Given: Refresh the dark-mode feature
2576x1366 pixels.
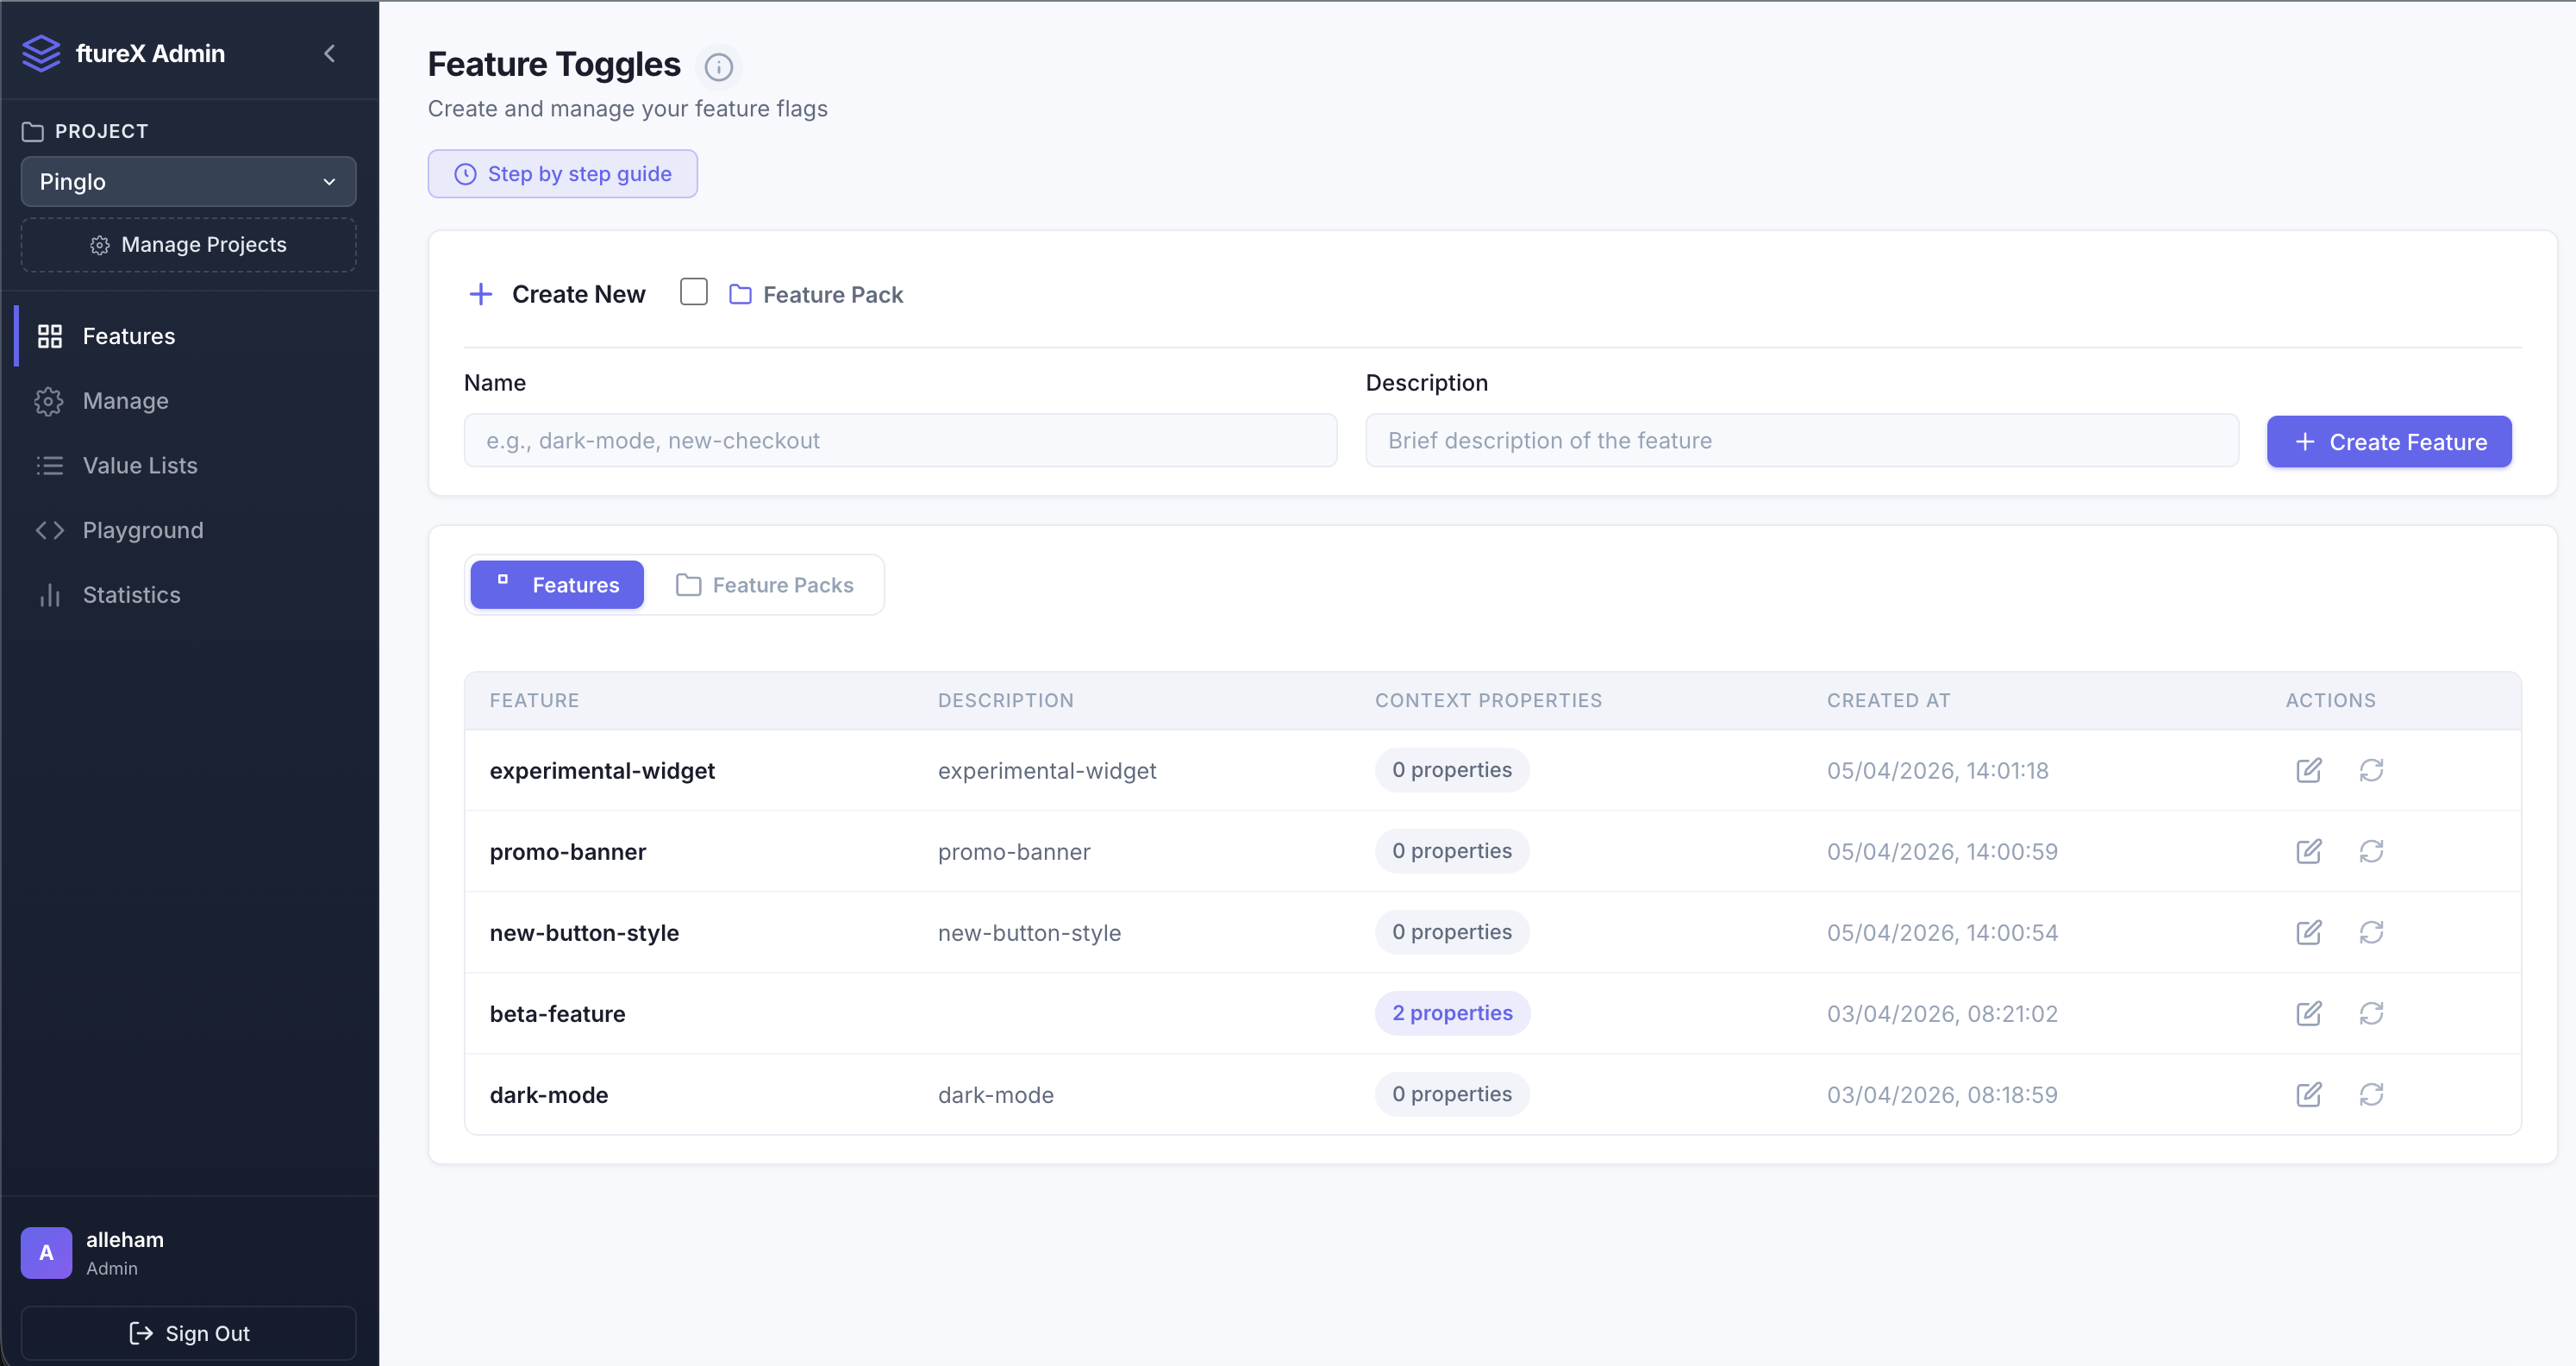Looking at the screenshot, I should [x=2373, y=1094].
